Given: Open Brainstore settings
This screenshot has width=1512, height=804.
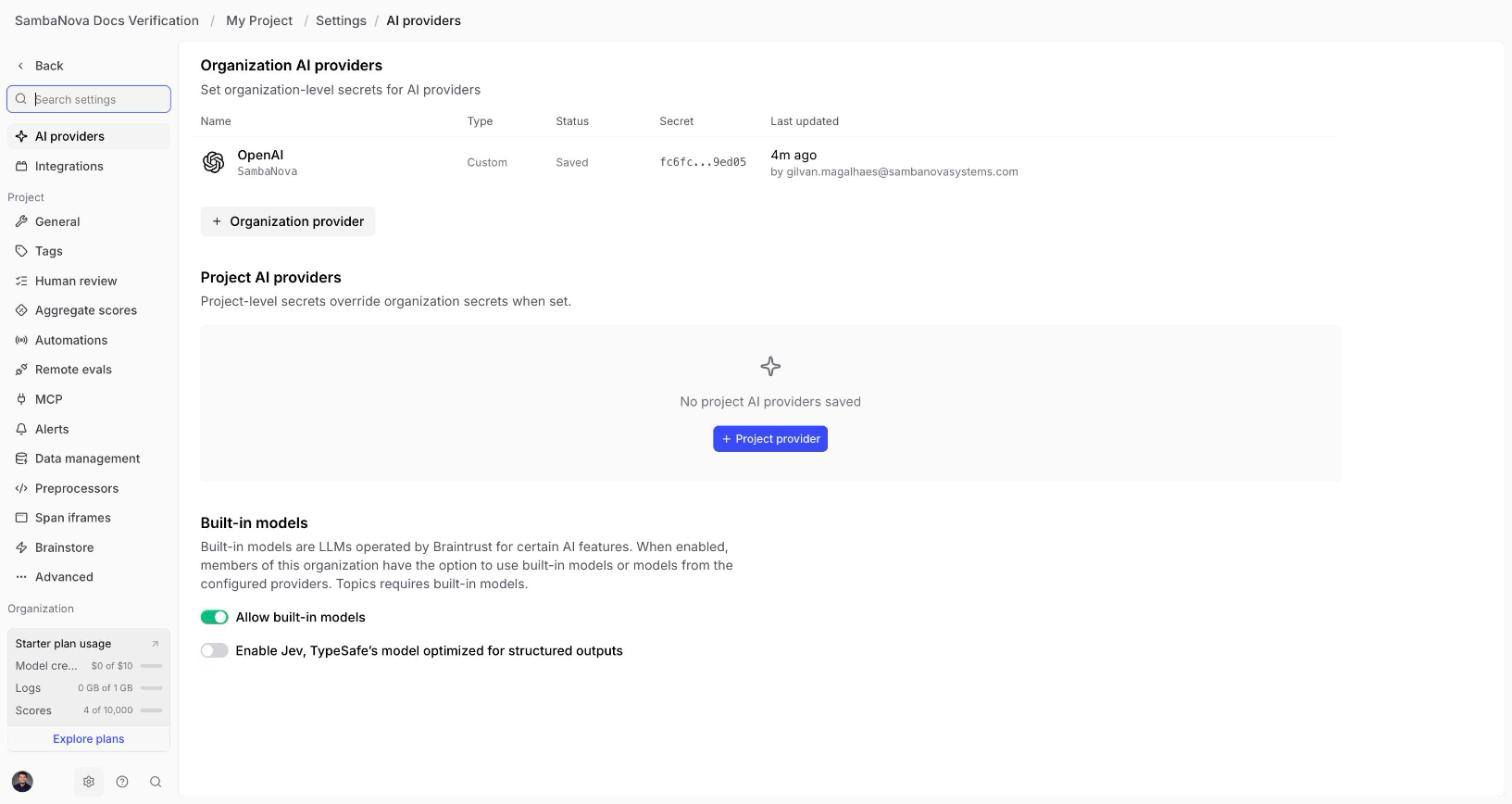Looking at the screenshot, I should (x=89, y=548).
